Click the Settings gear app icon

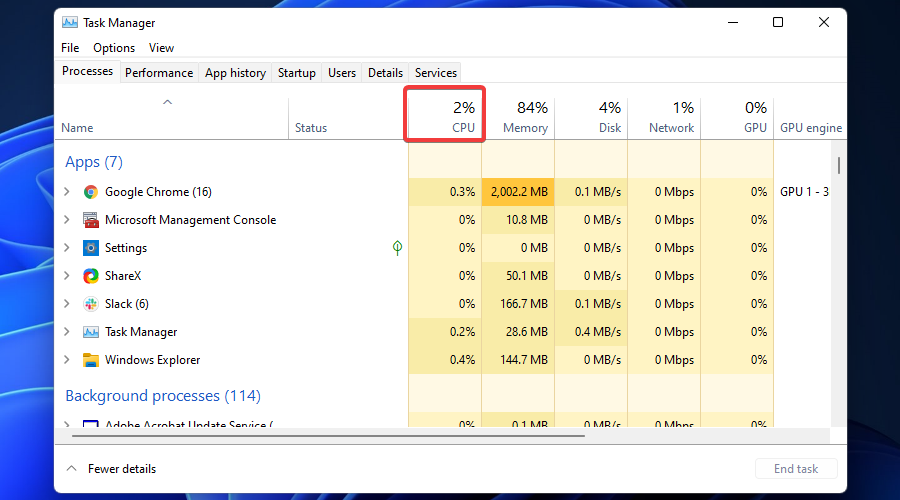(91, 248)
